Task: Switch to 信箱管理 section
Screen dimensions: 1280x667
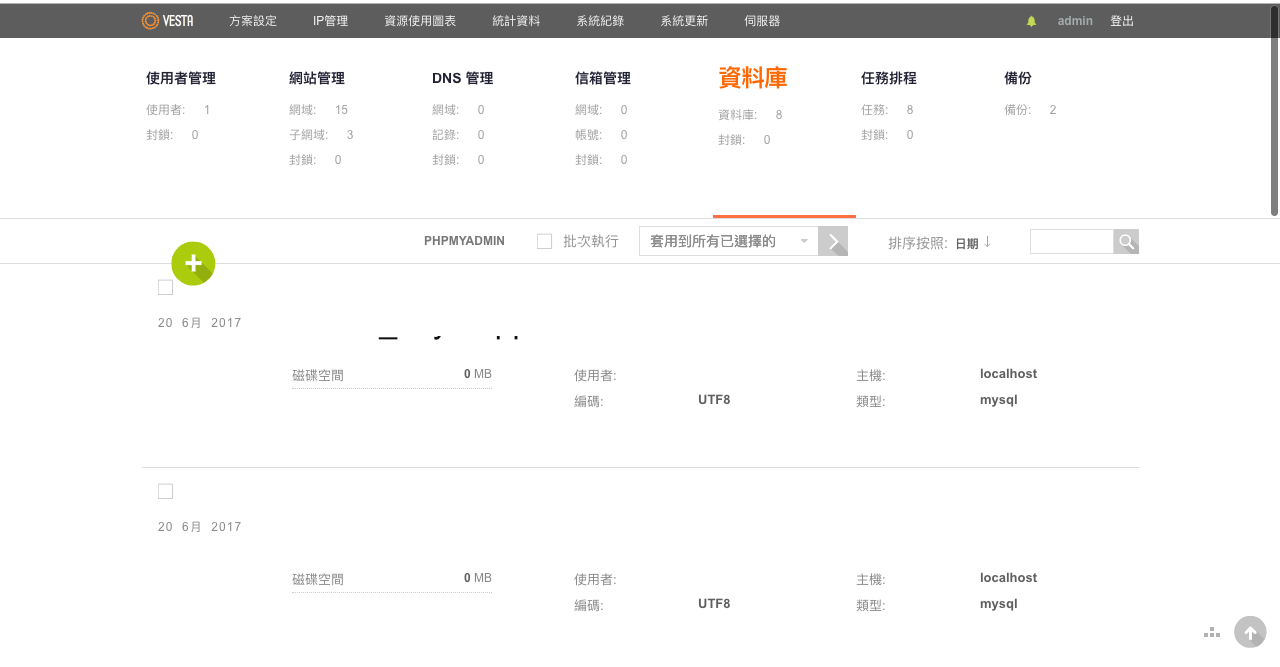Action: pos(603,78)
